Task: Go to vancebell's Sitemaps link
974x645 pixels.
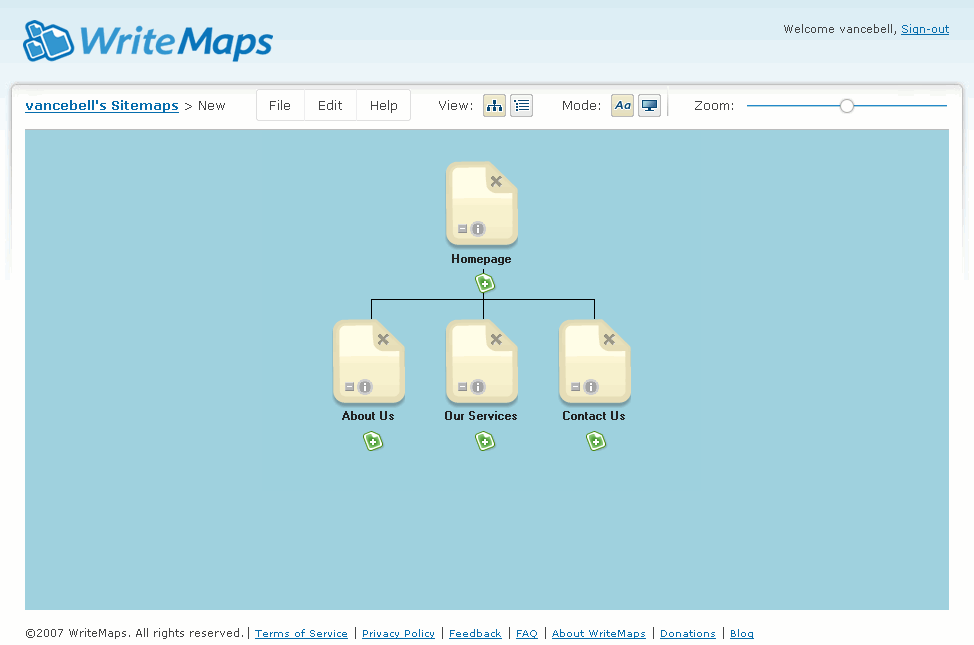Action: click(102, 106)
